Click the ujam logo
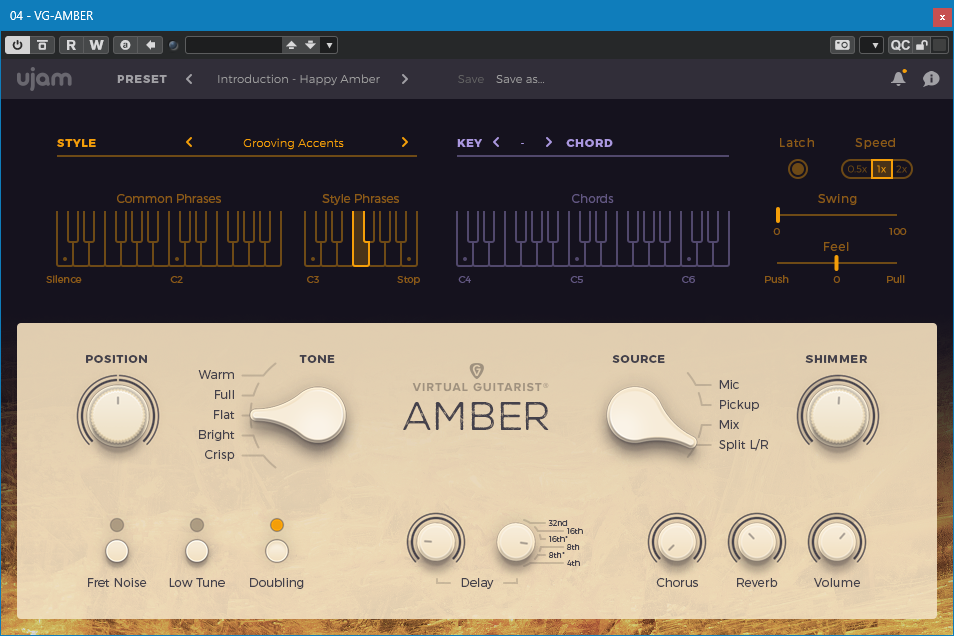954x636 pixels. 44,79
